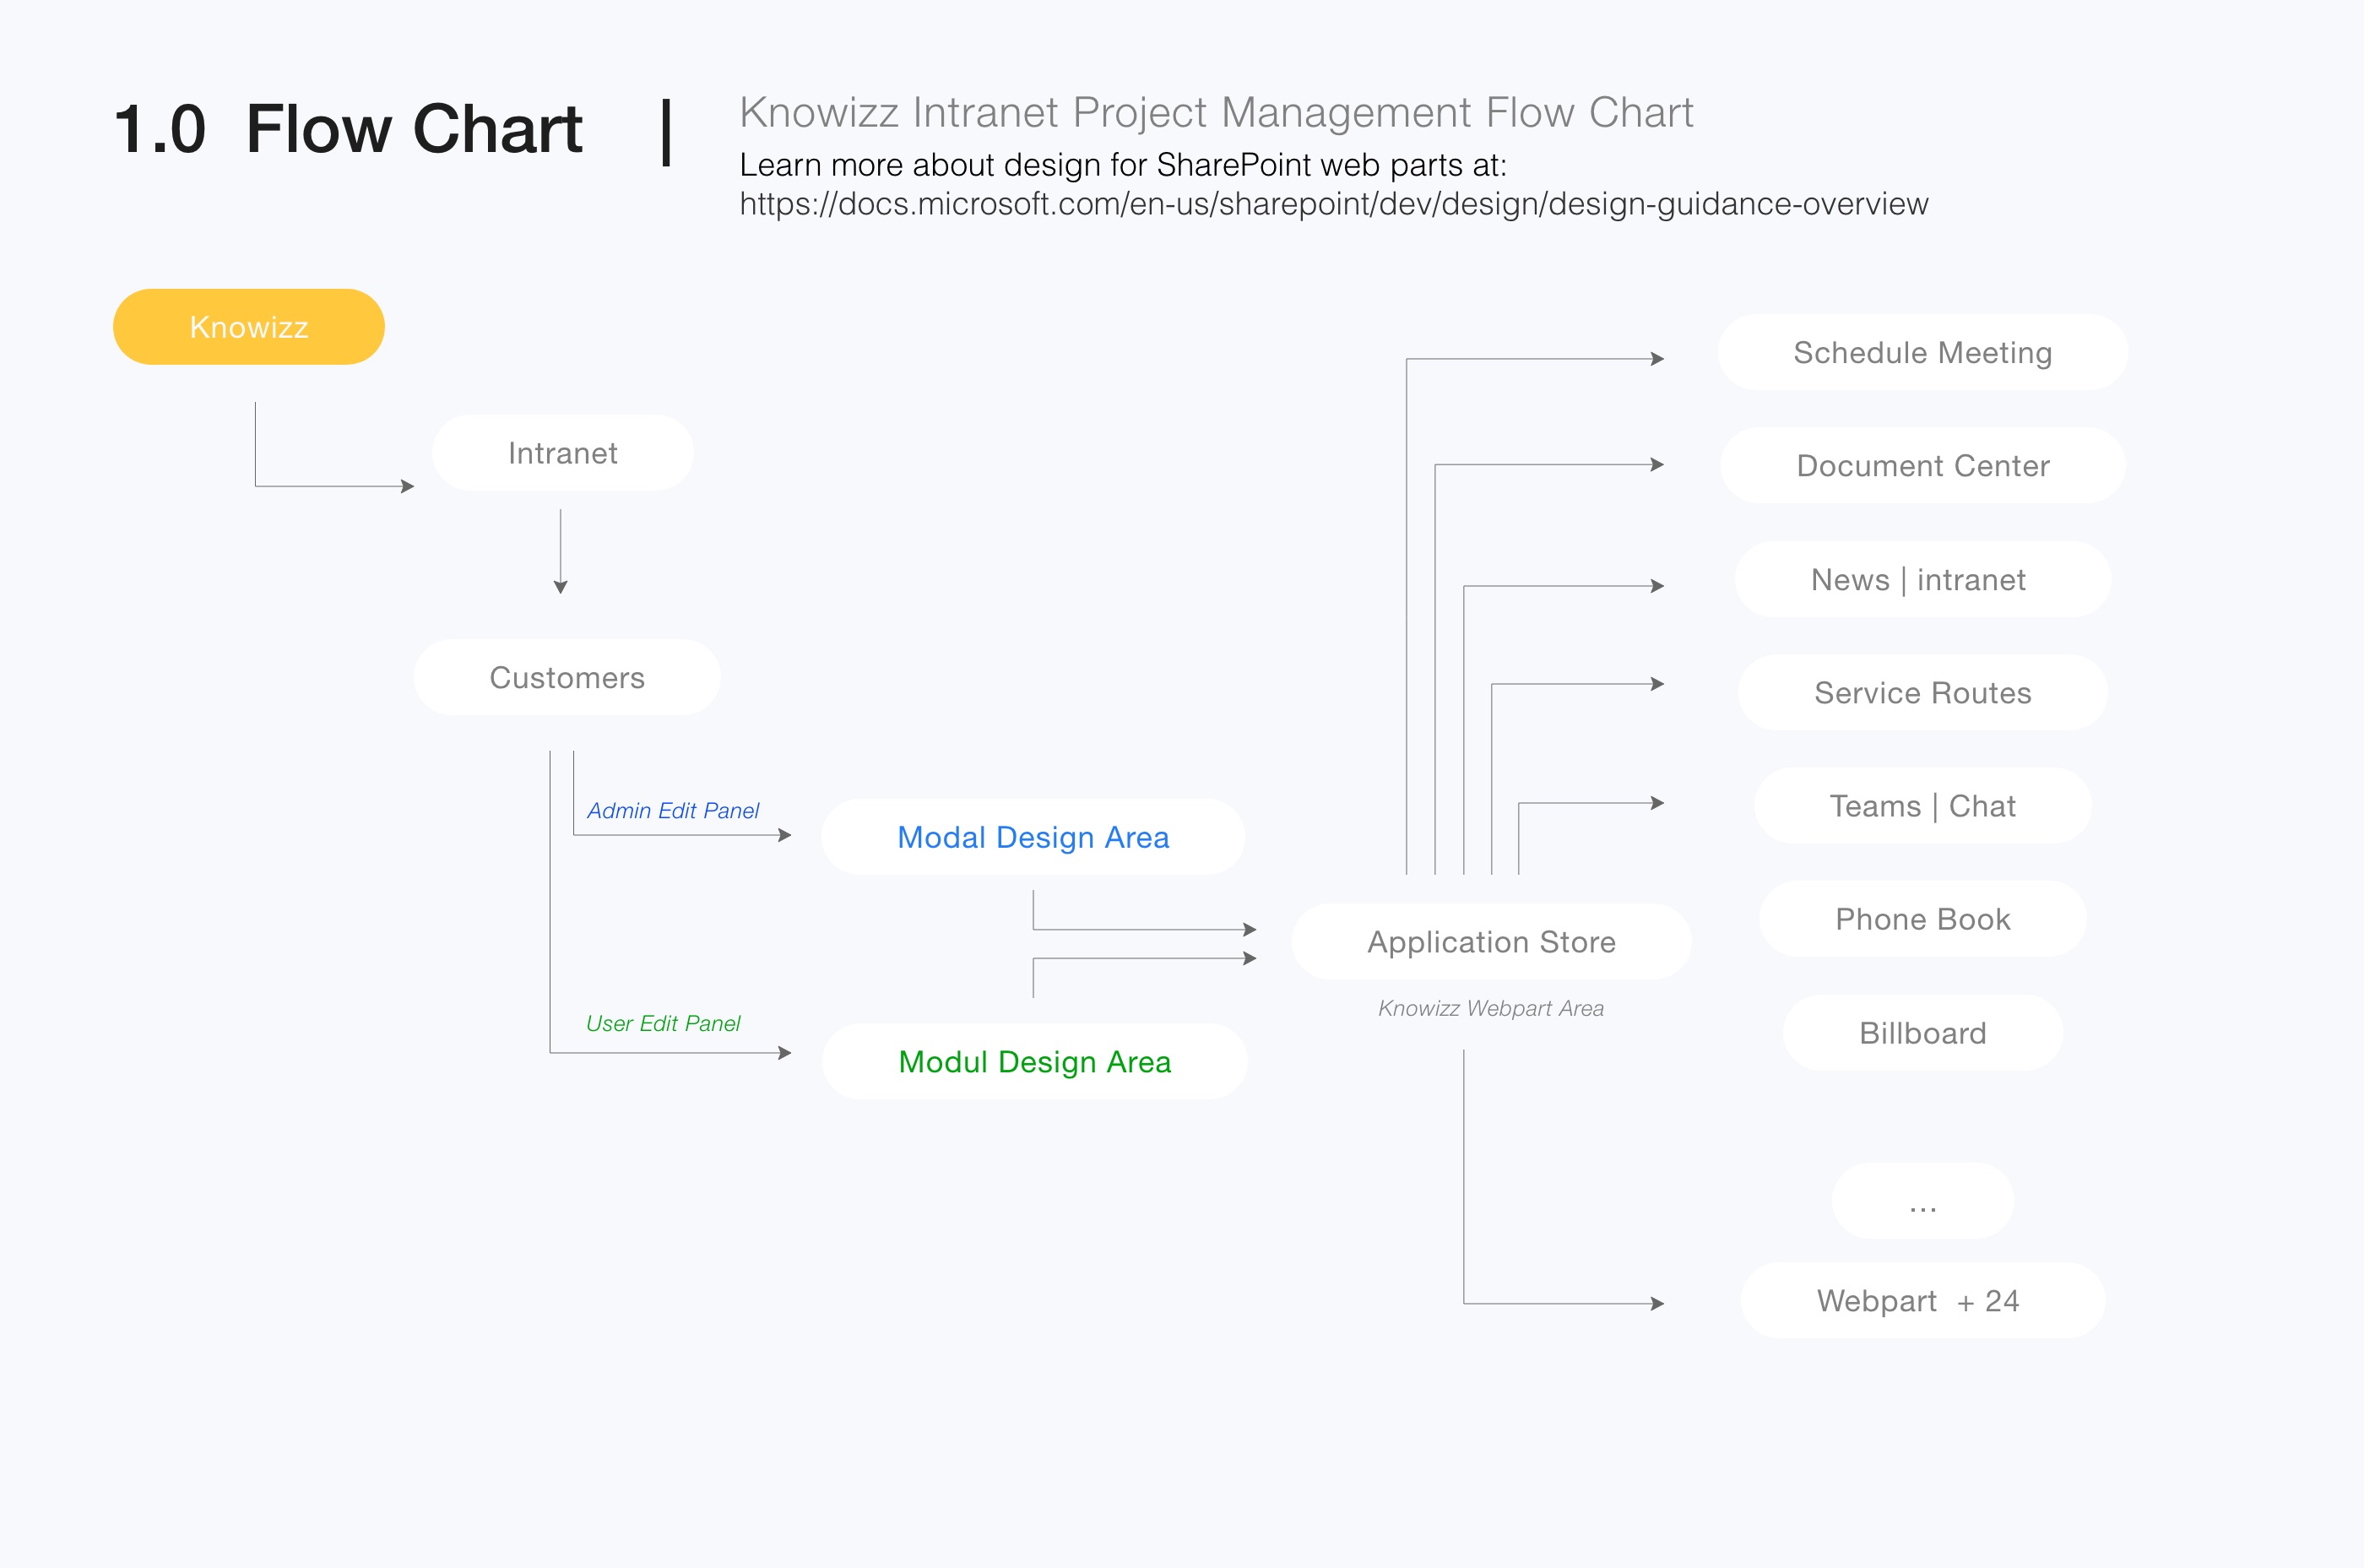The width and height of the screenshot is (2364, 1568).
Task: Click the Application Store node
Action: pyautogui.click(x=1491, y=942)
